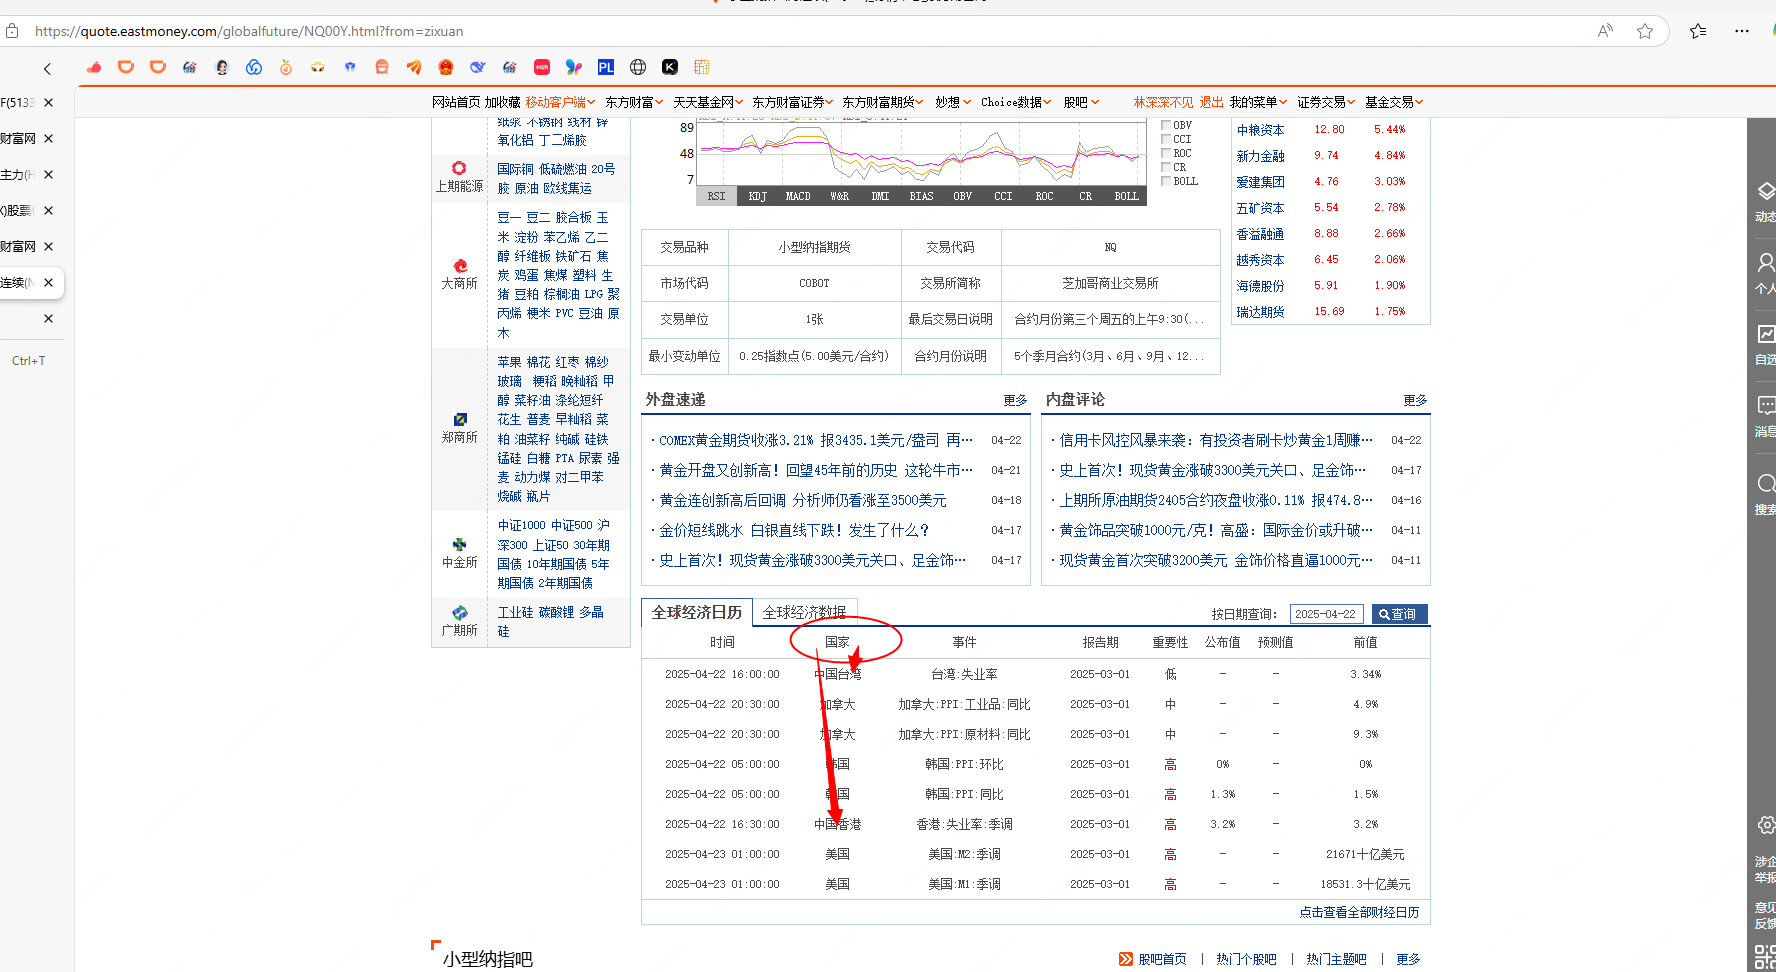The image size is (1776, 972).
Task: Expand the 移动客户端 dropdown menu
Action: (x=560, y=102)
